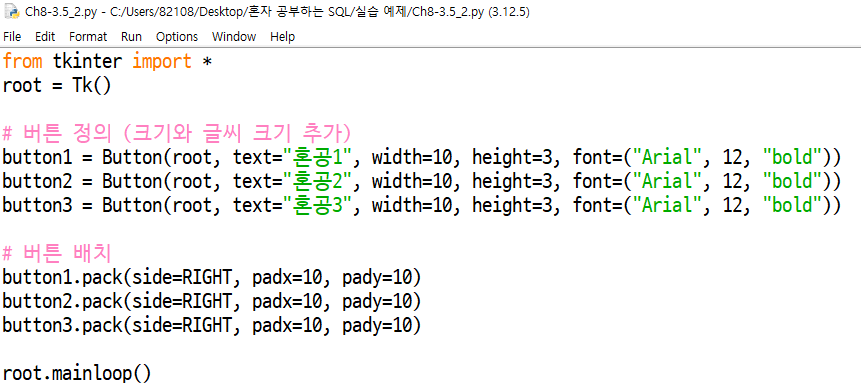The image size is (861, 390).
Task: Click the 'button1.pack(side=RIGHT' line
Action: click(x=212, y=278)
